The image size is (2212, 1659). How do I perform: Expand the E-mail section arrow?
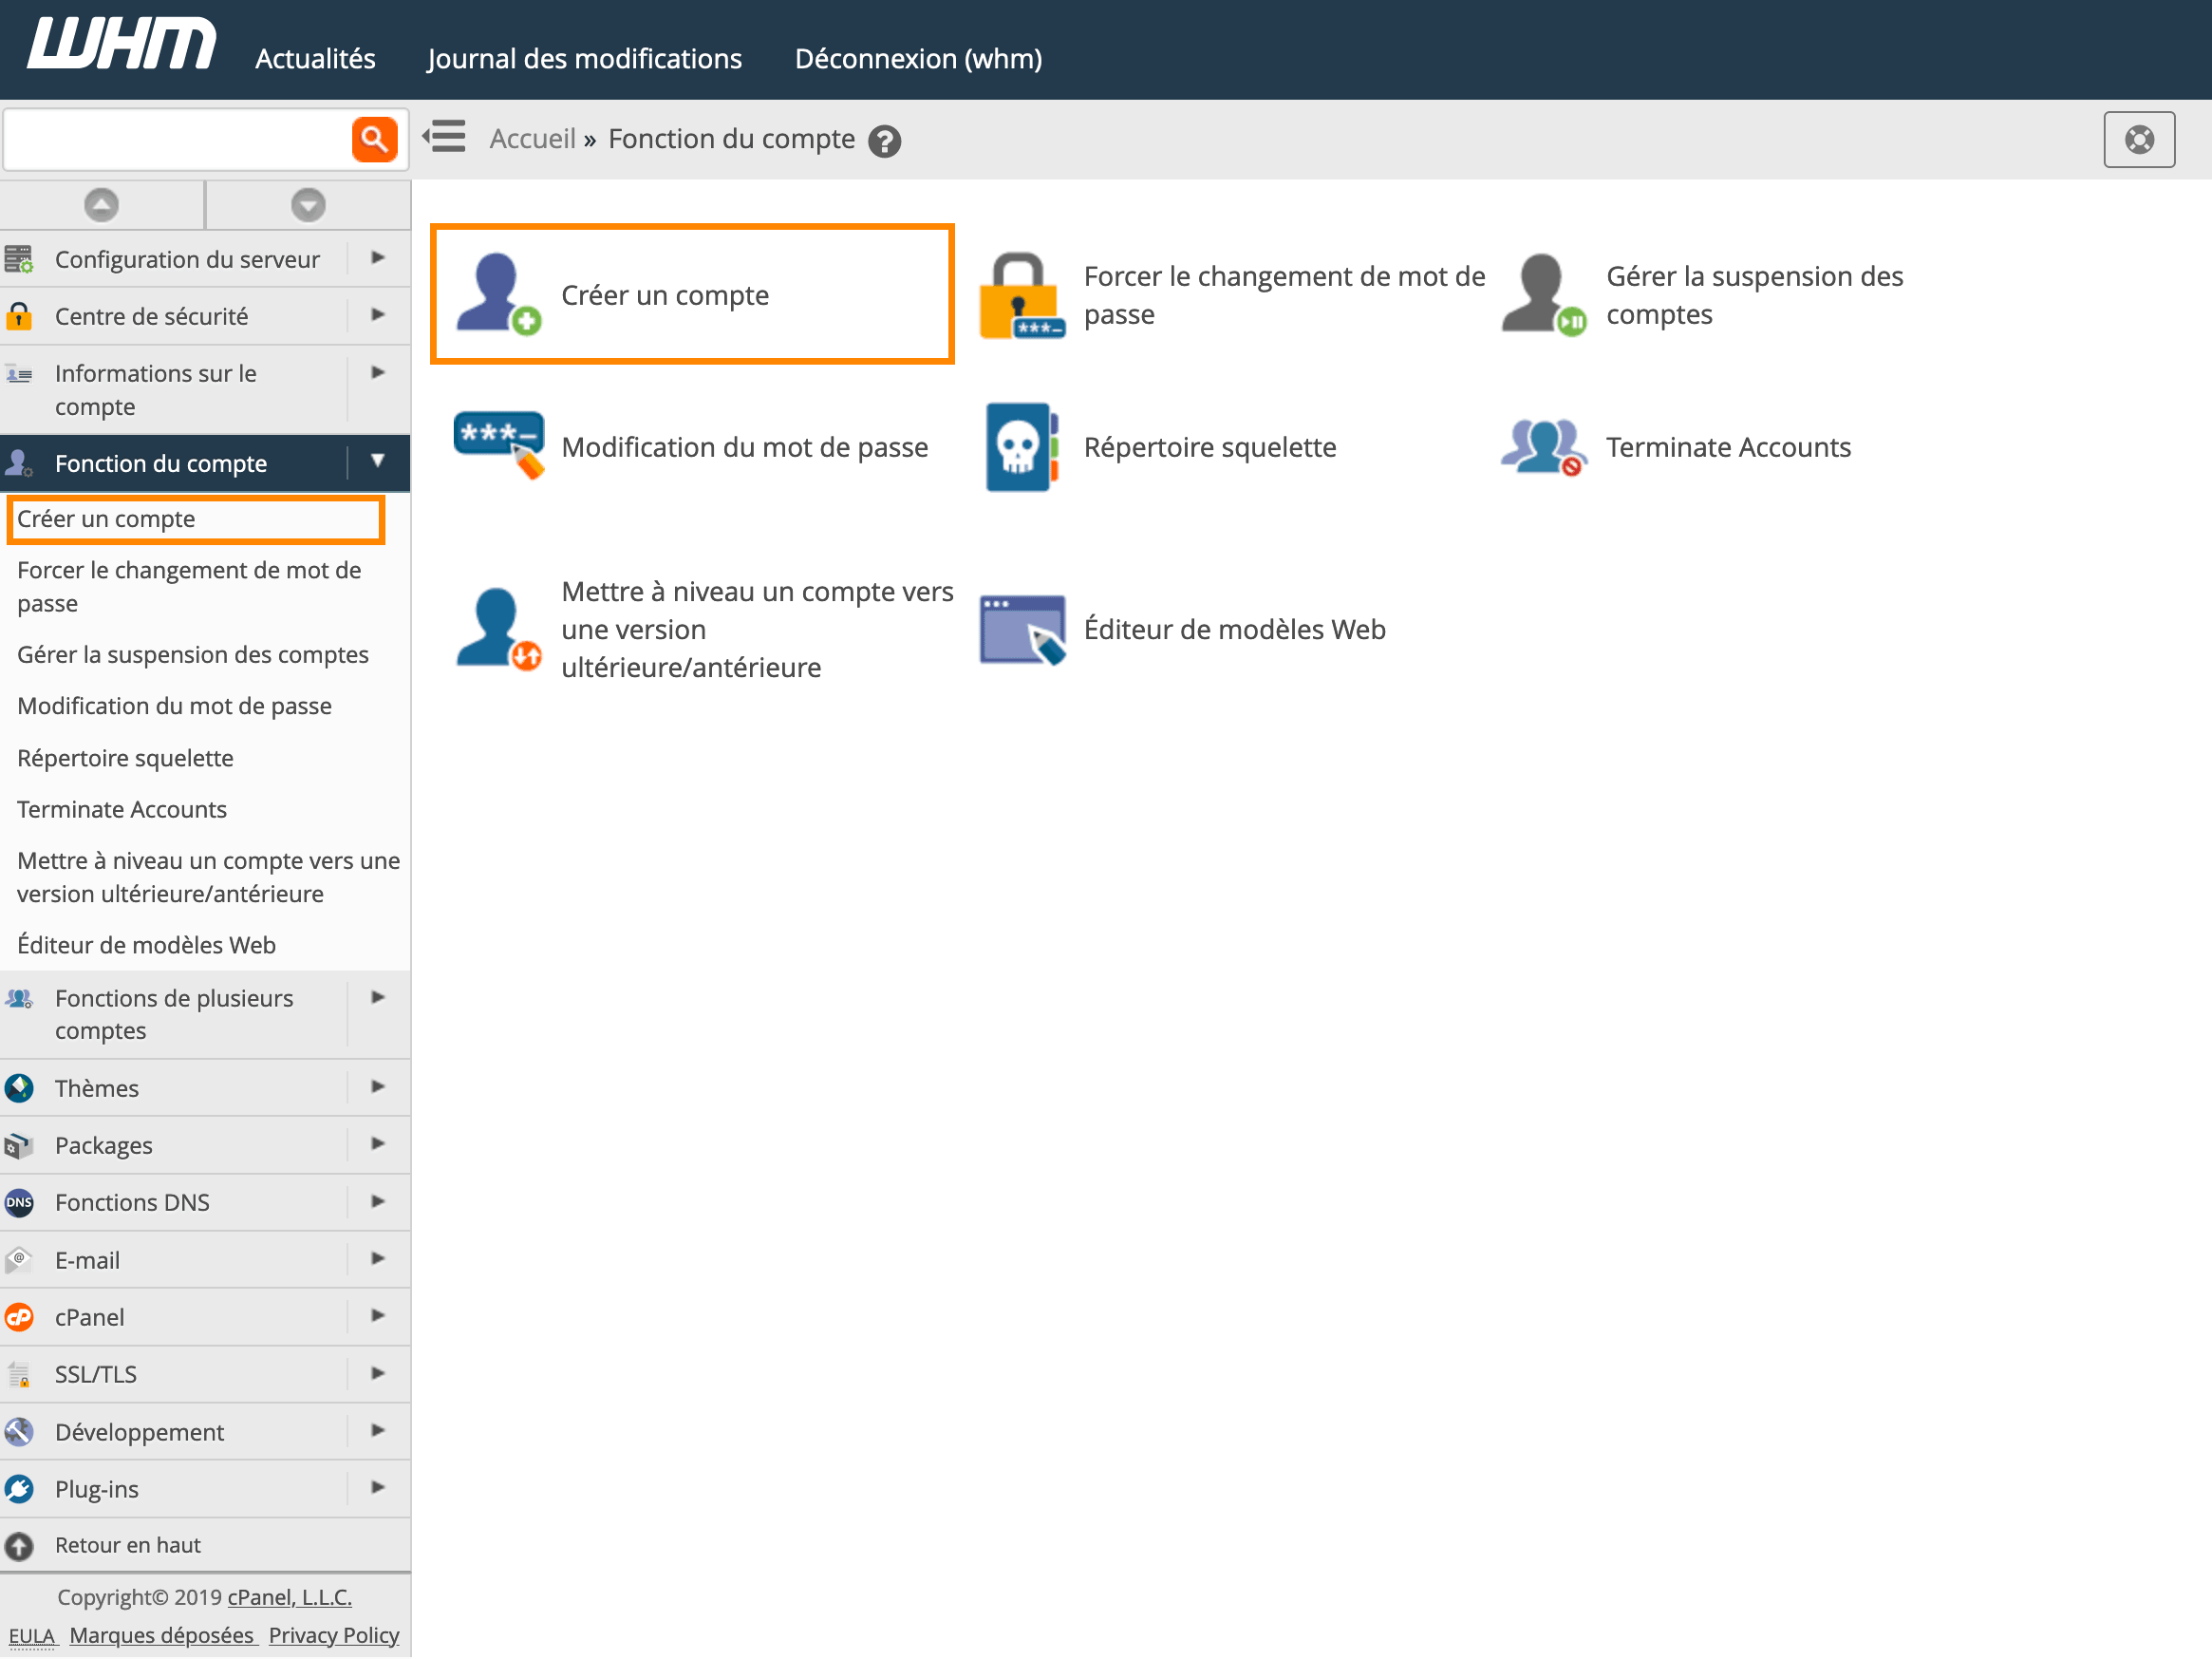pyautogui.click(x=378, y=1258)
